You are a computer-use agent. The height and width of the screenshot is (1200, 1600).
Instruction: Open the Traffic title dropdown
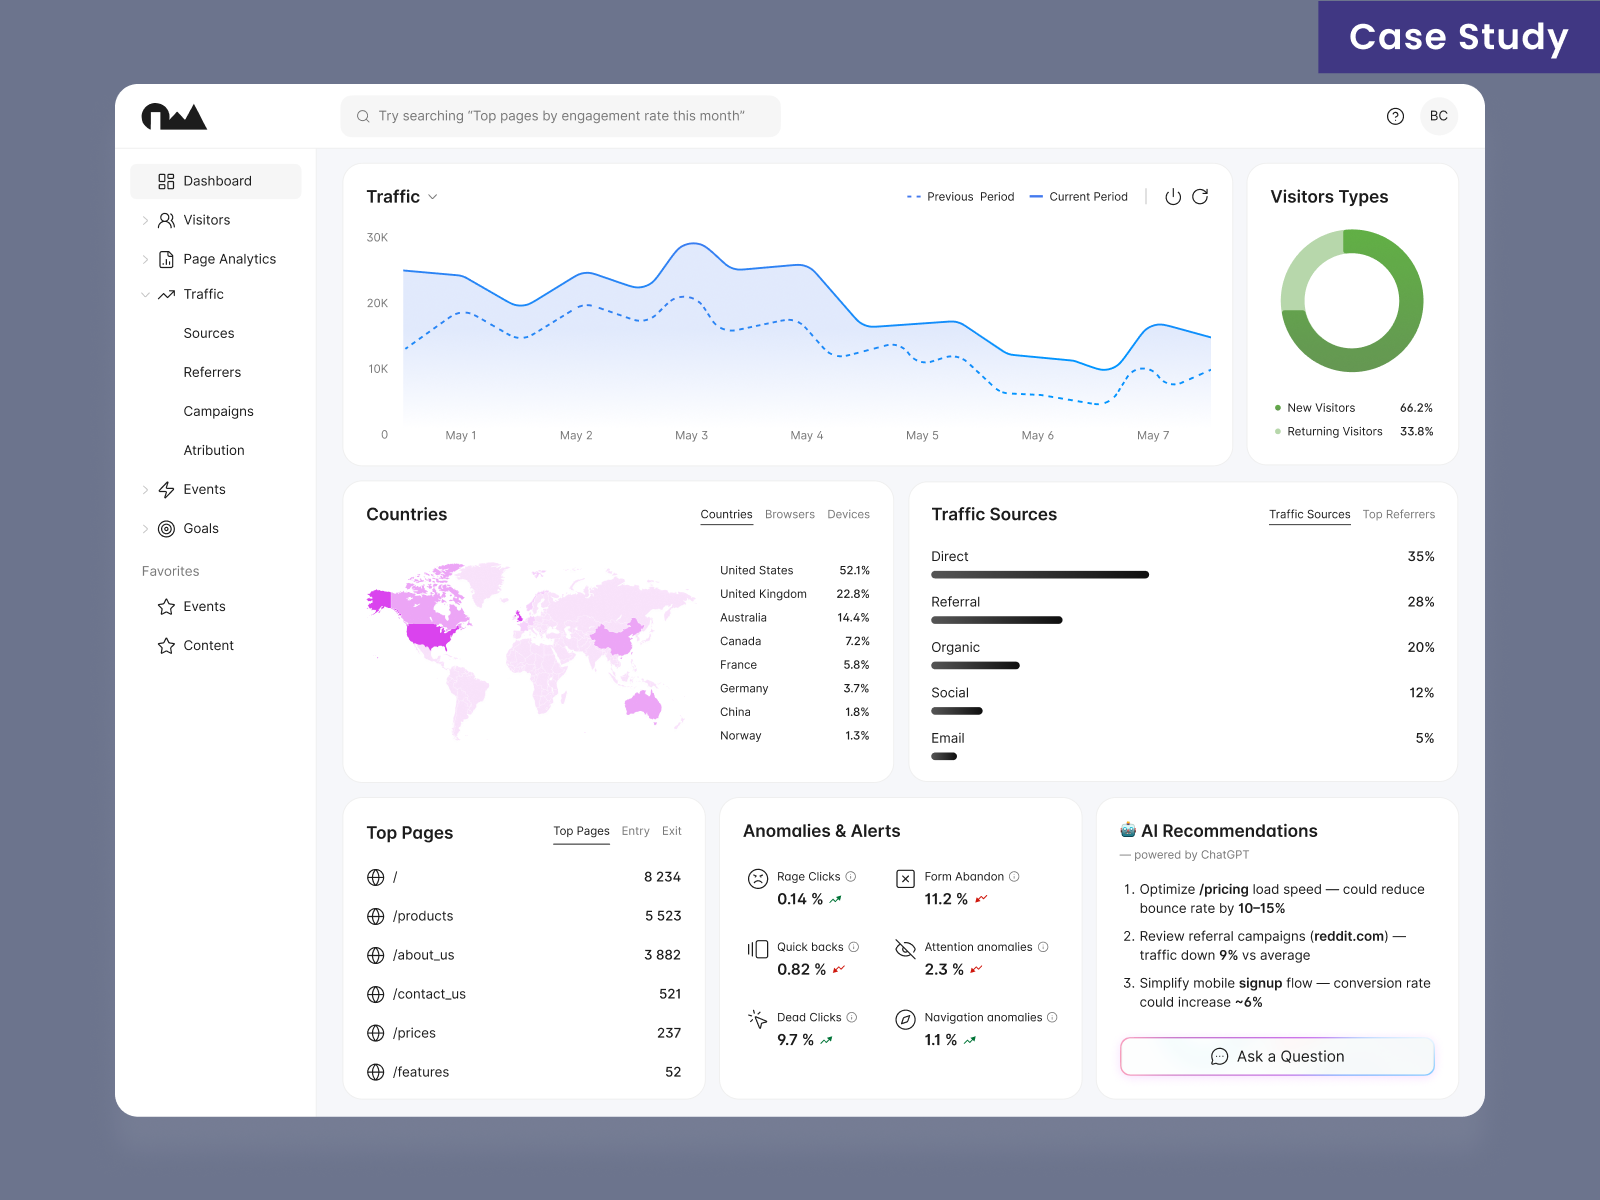(432, 197)
